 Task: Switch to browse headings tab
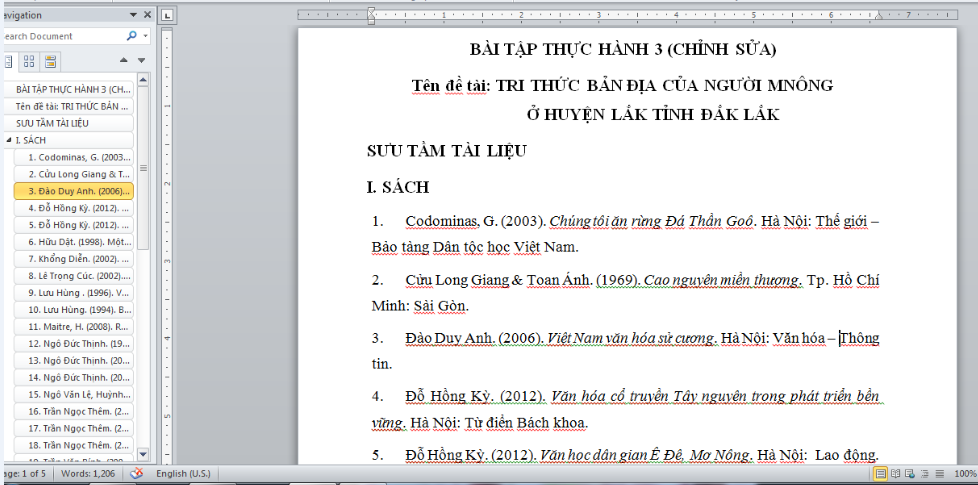tap(8, 61)
